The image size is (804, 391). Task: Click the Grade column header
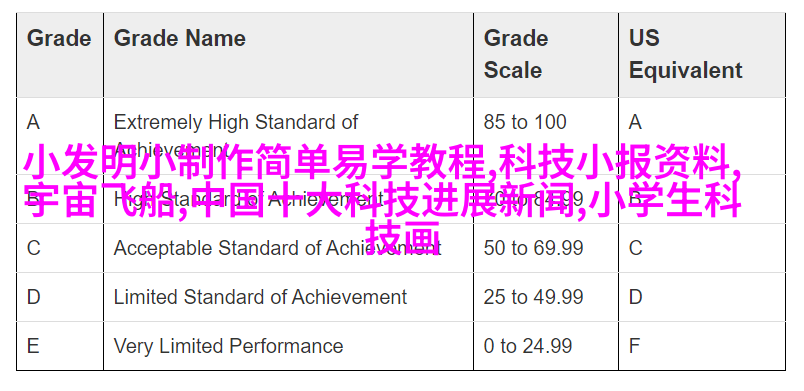(x=60, y=55)
